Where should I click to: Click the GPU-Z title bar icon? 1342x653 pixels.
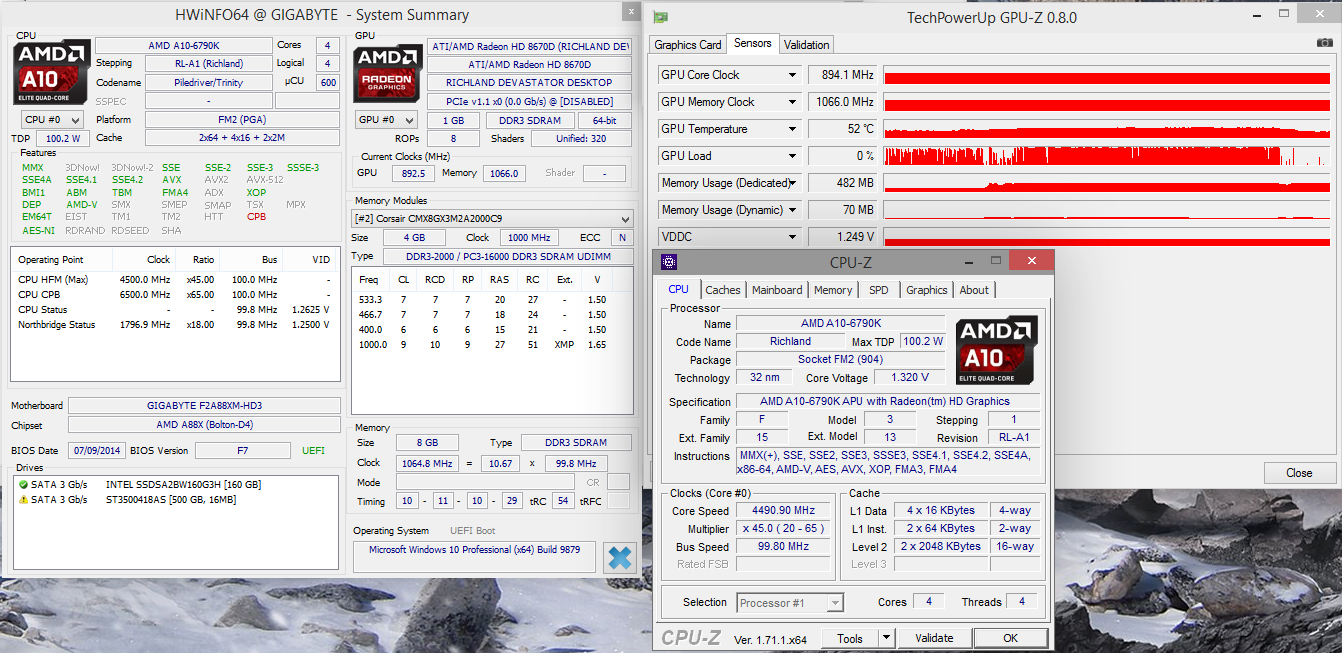[x=661, y=17]
